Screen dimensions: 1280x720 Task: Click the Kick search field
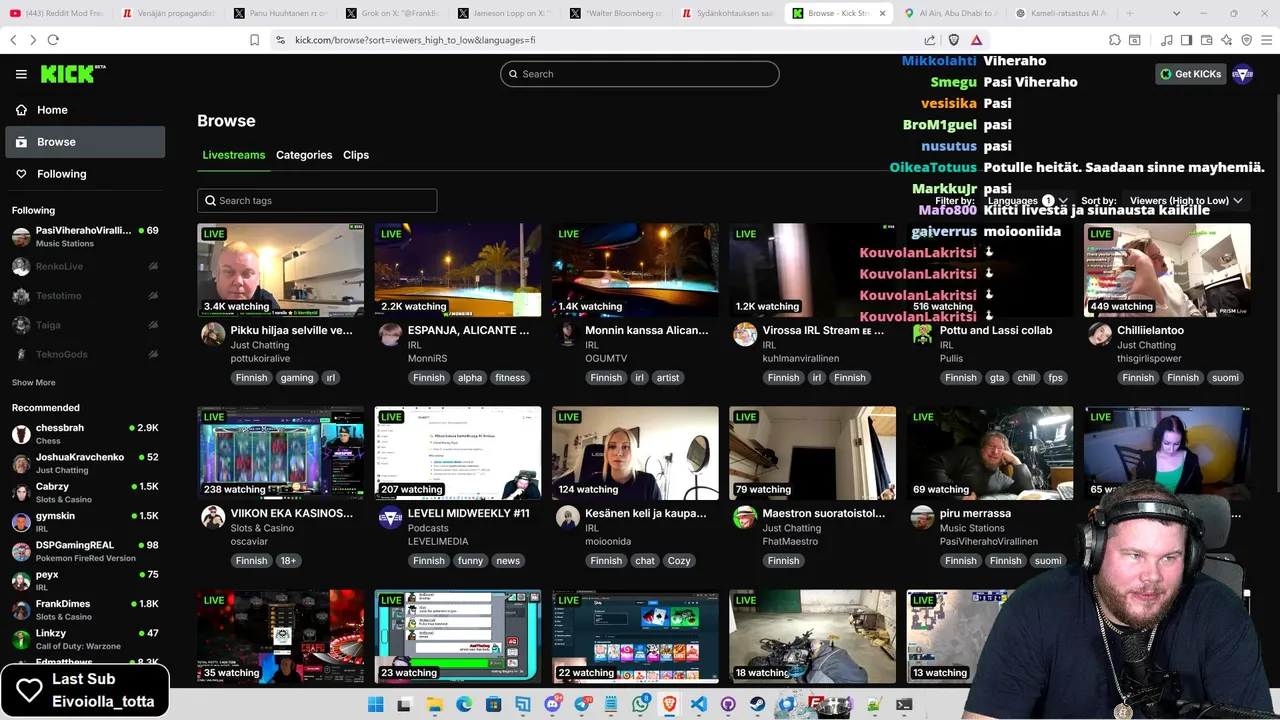pyautogui.click(x=640, y=74)
